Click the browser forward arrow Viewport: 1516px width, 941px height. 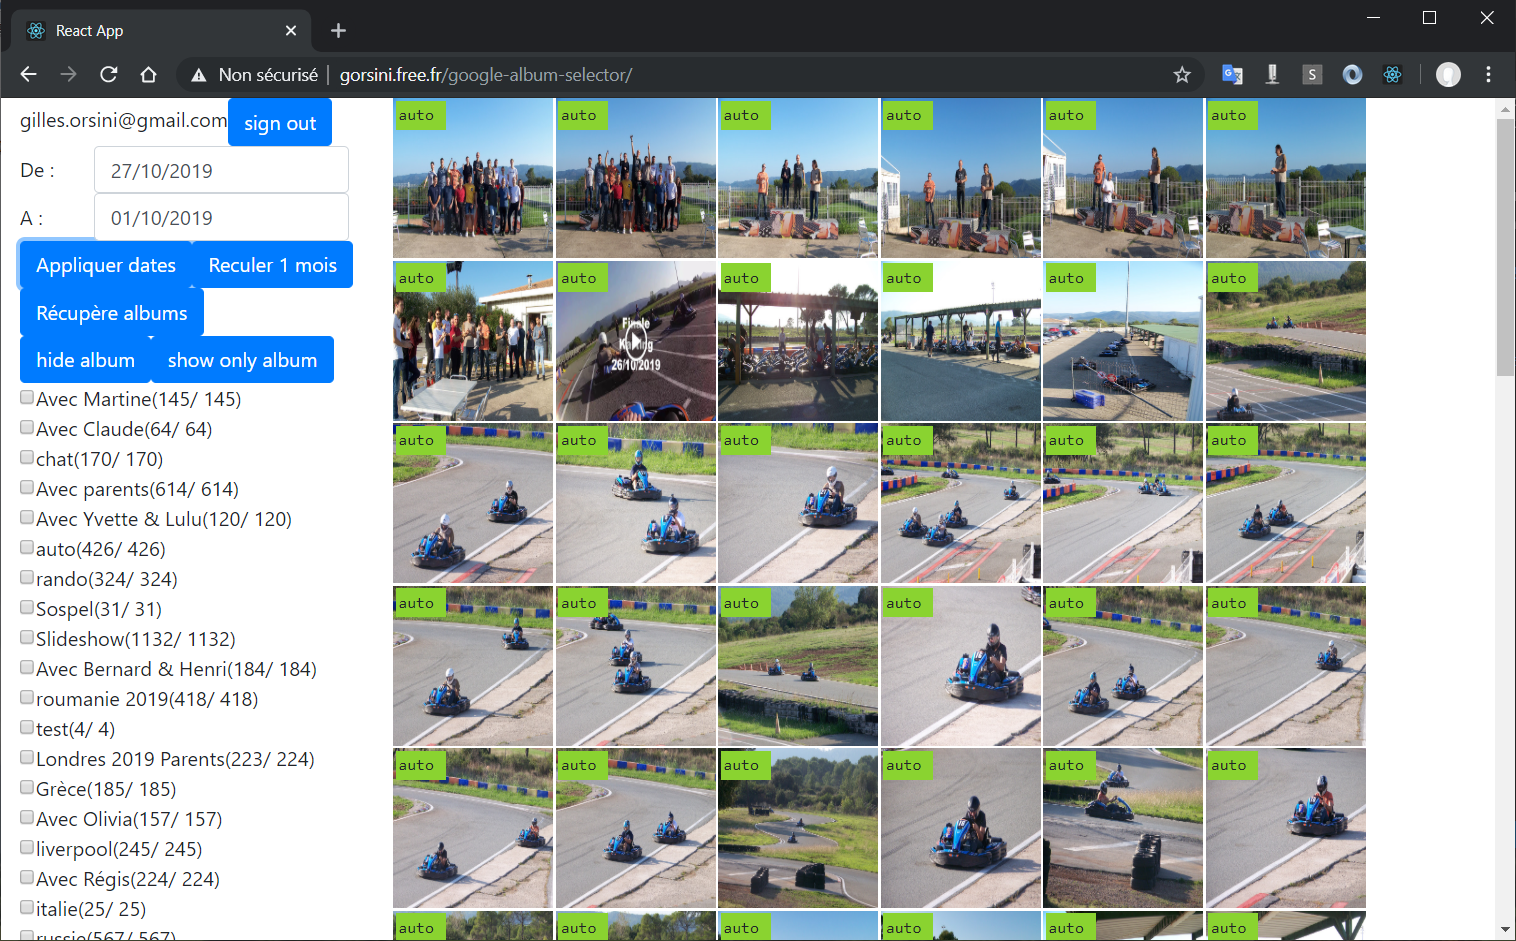pos(68,75)
